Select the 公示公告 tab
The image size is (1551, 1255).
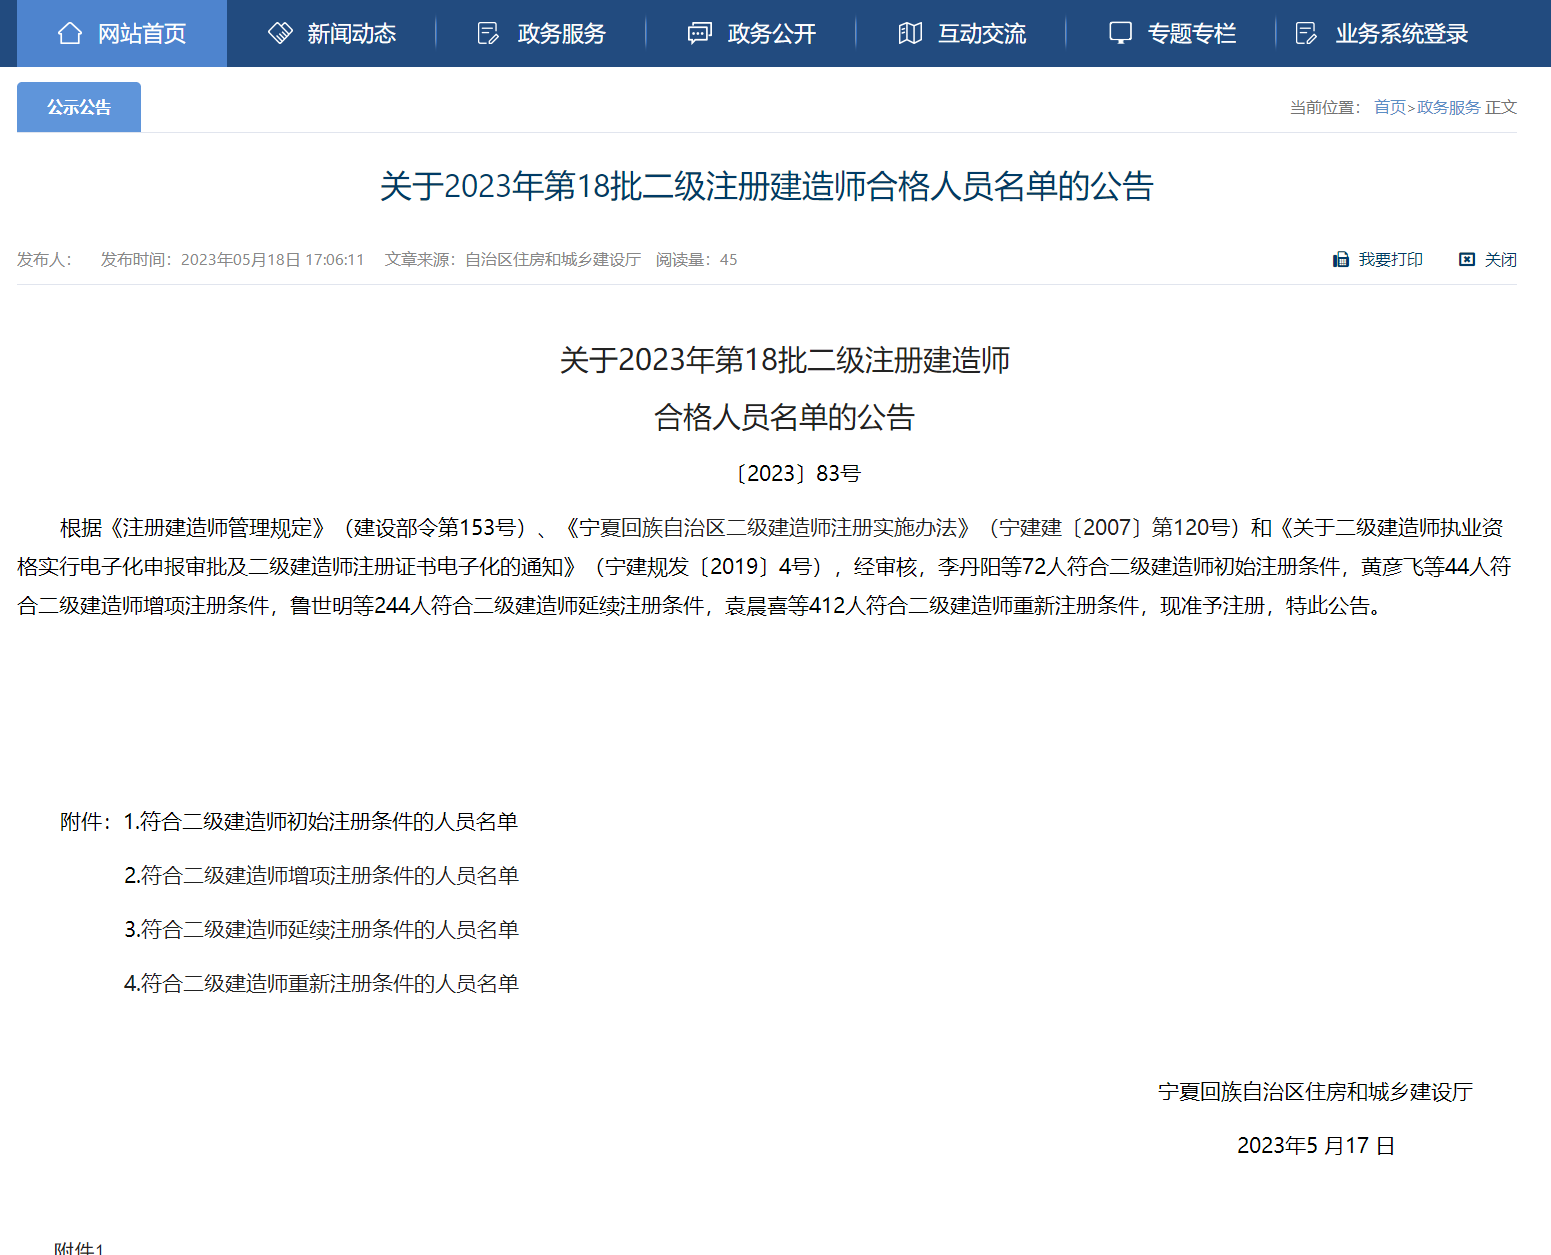click(79, 107)
